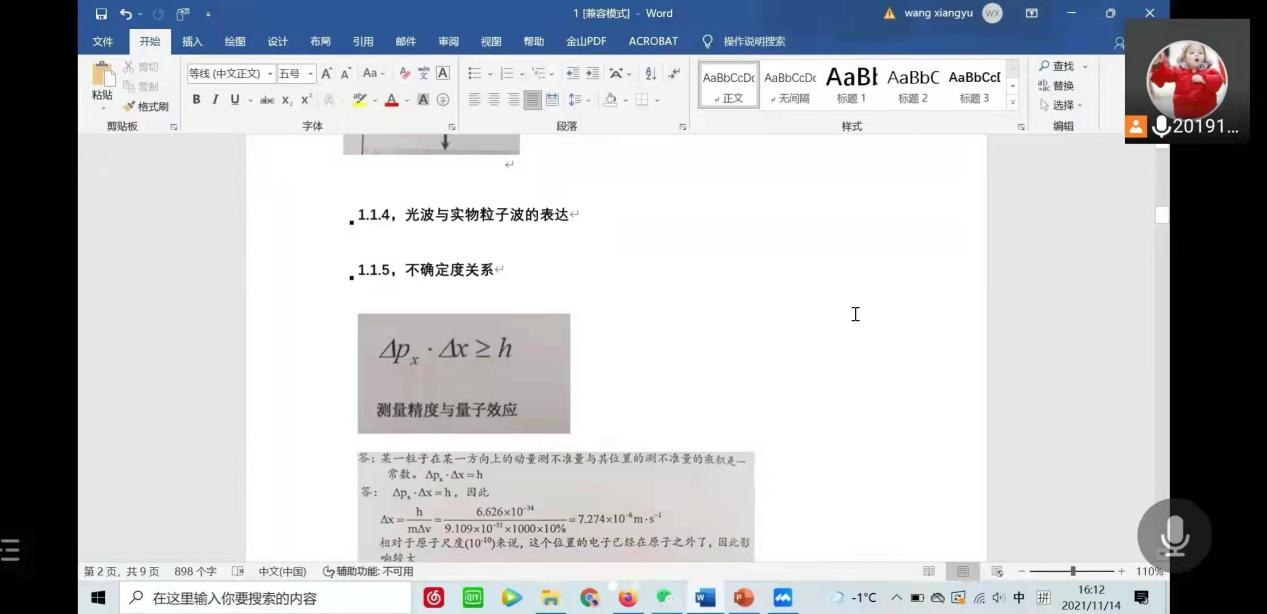Decrease font size with the smaller A
Screen dimensions: 1267x614
coord(346,73)
